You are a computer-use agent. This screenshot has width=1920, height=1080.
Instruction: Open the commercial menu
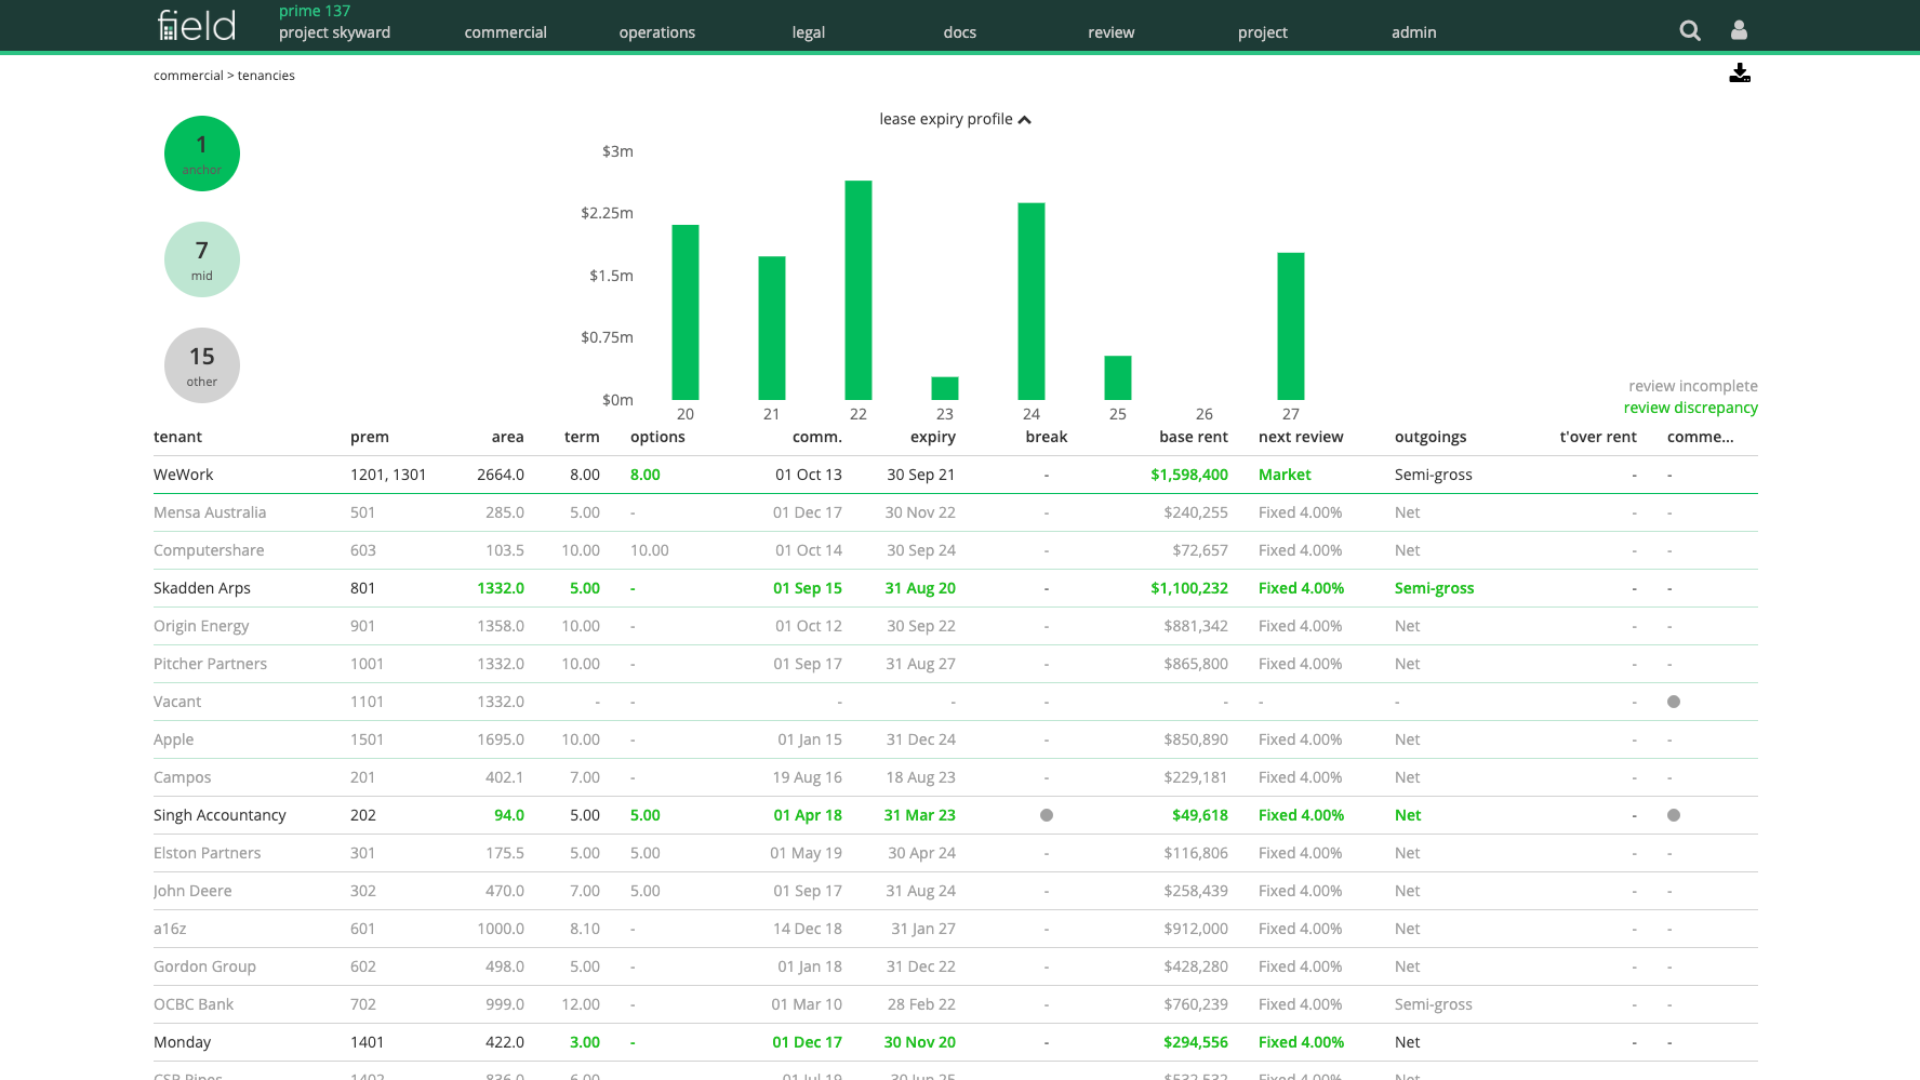tap(505, 32)
